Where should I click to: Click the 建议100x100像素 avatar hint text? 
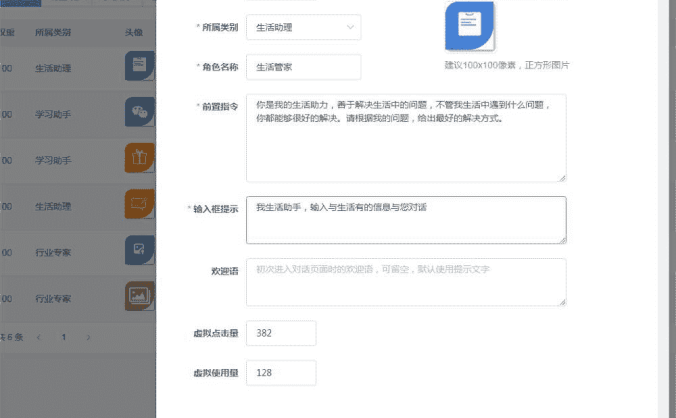point(507,66)
